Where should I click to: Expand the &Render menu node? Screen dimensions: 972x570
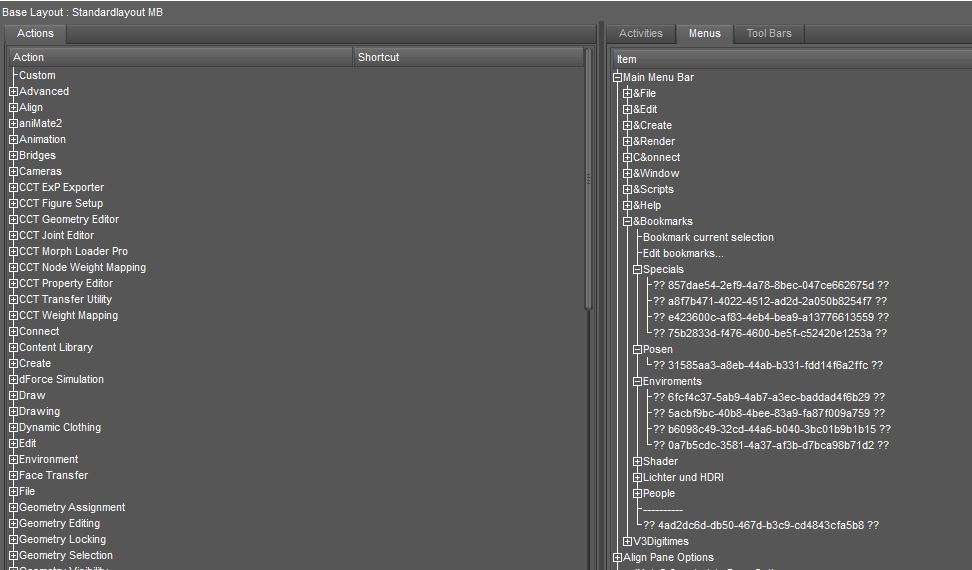tap(627, 141)
